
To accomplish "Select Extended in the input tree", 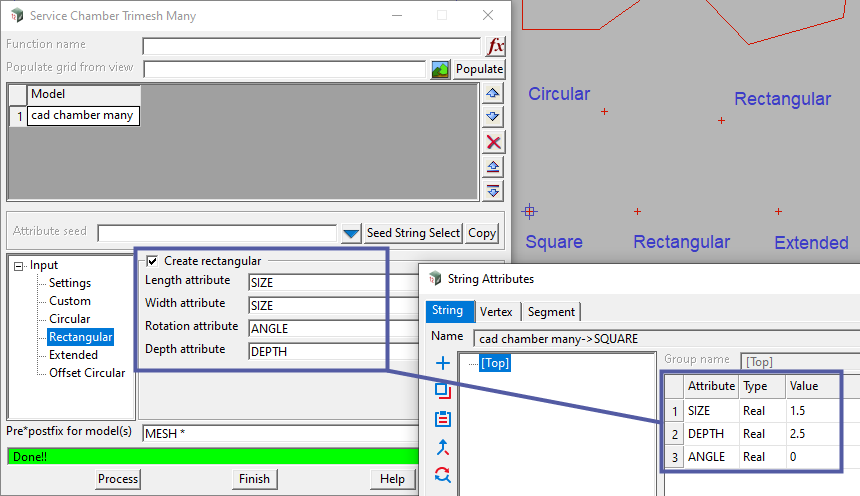I will 73,355.
